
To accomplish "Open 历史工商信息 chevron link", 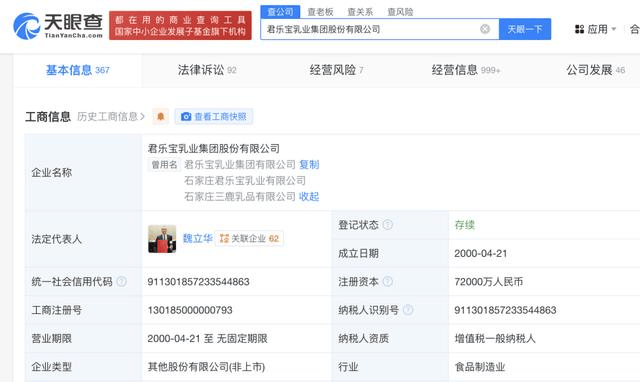I will click(111, 117).
